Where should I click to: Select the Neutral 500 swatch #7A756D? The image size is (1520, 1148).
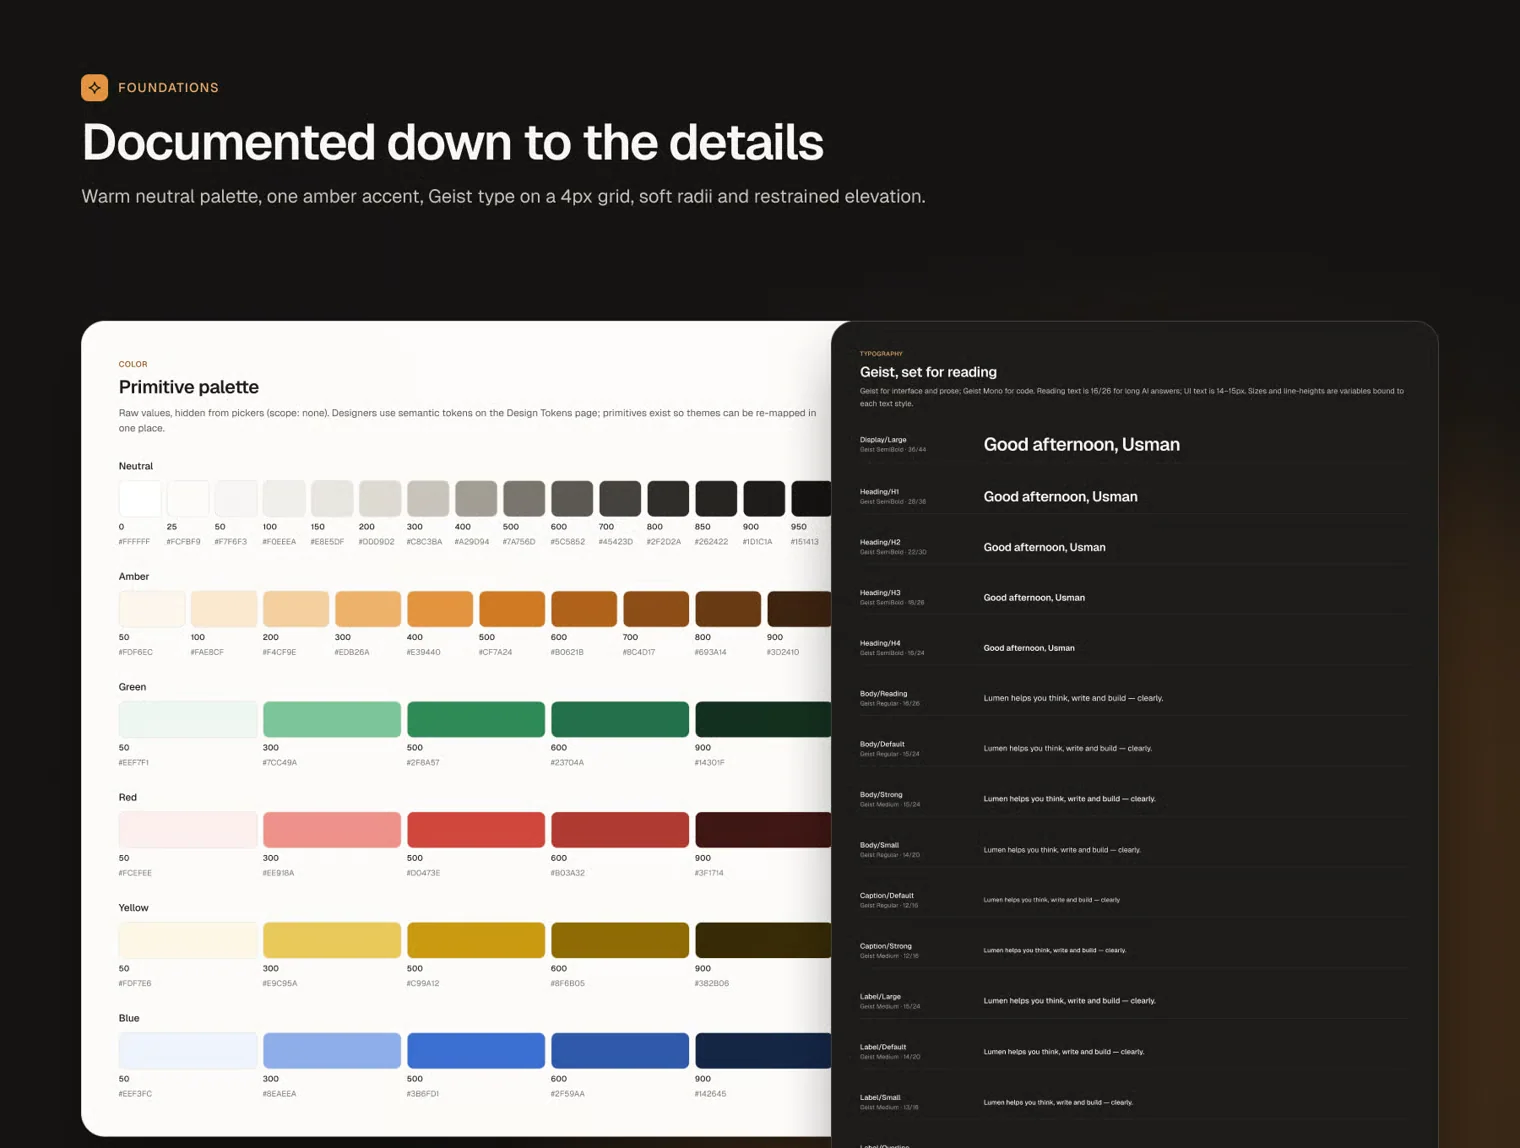[524, 498]
